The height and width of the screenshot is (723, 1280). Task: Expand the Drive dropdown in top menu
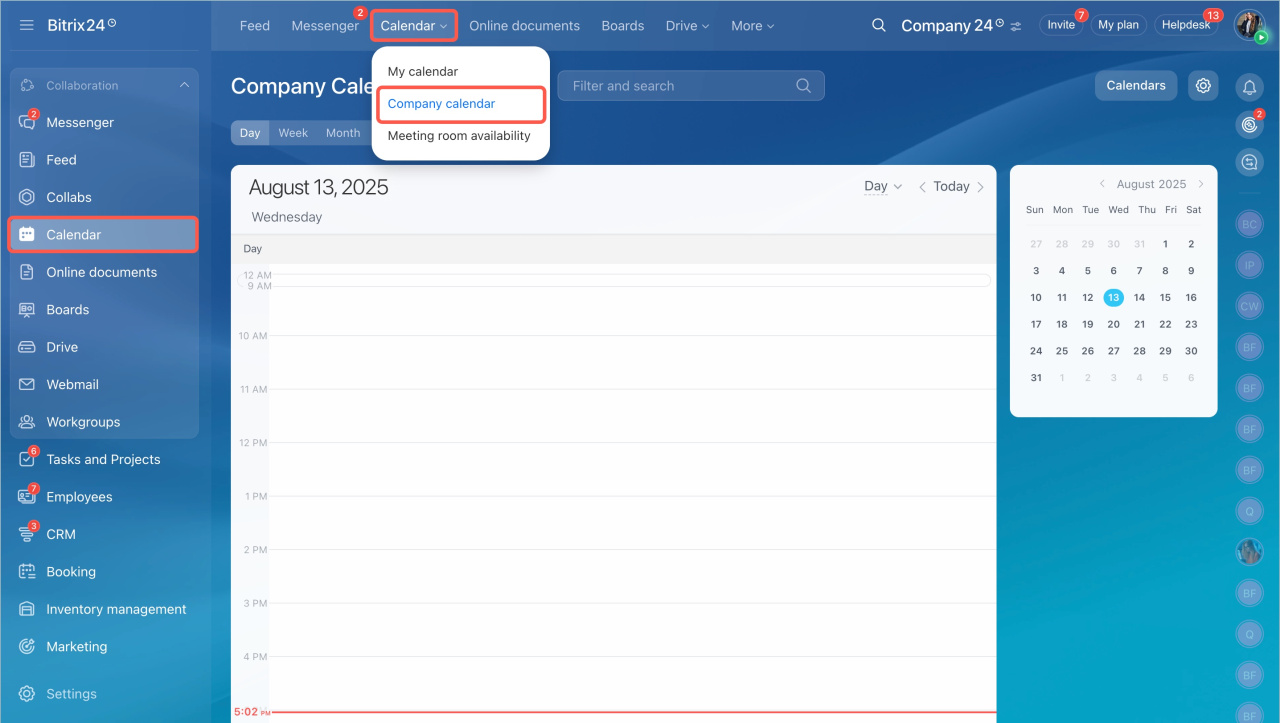coord(687,26)
